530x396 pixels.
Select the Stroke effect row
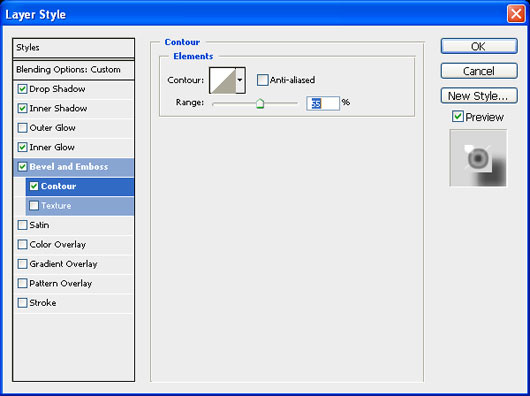coord(73,303)
